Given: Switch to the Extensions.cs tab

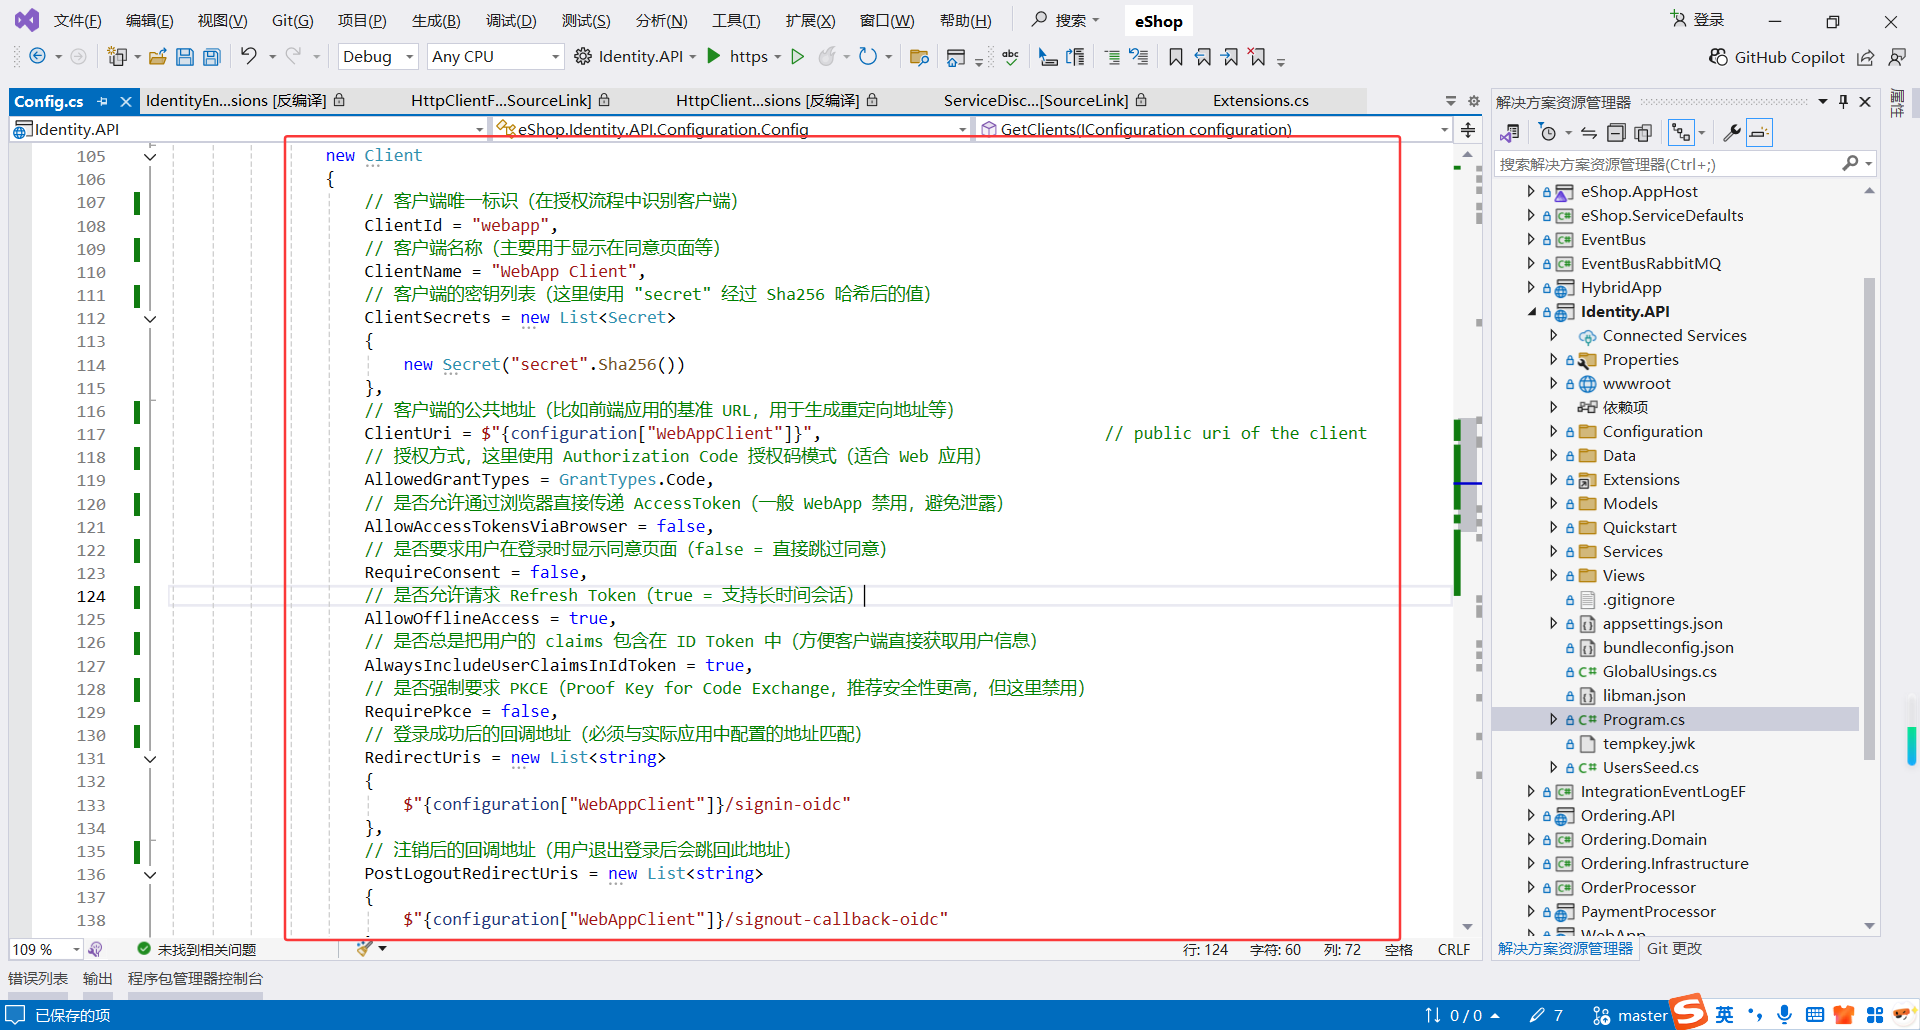Looking at the screenshot, I should tap(1259, 100).
